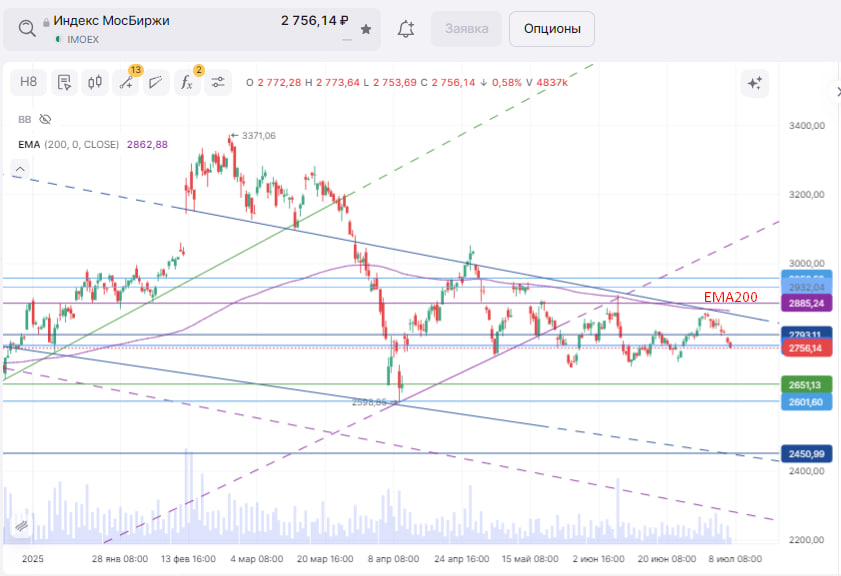The width and height of the screenshot is (841, 576).
Task: Click the search magnifier icon
Action: pyautogui.click(x=27, y=28)
